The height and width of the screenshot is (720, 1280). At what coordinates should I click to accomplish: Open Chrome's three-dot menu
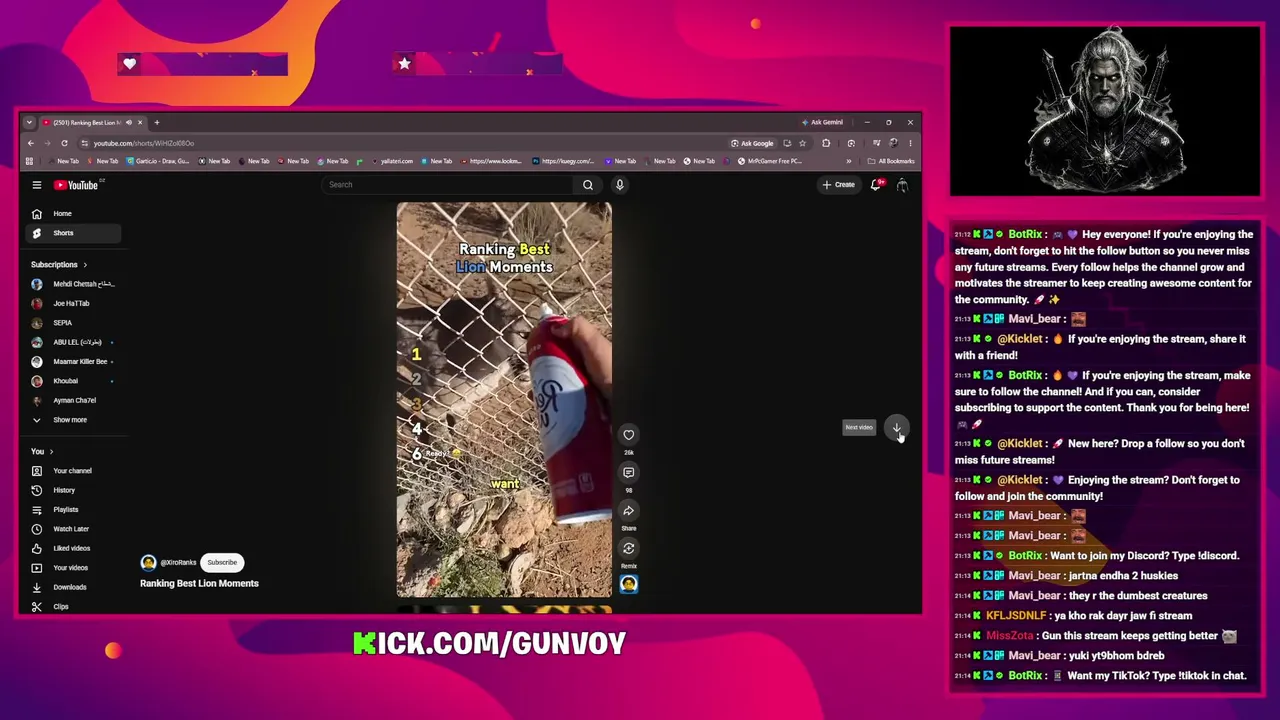tap(910, 143)
